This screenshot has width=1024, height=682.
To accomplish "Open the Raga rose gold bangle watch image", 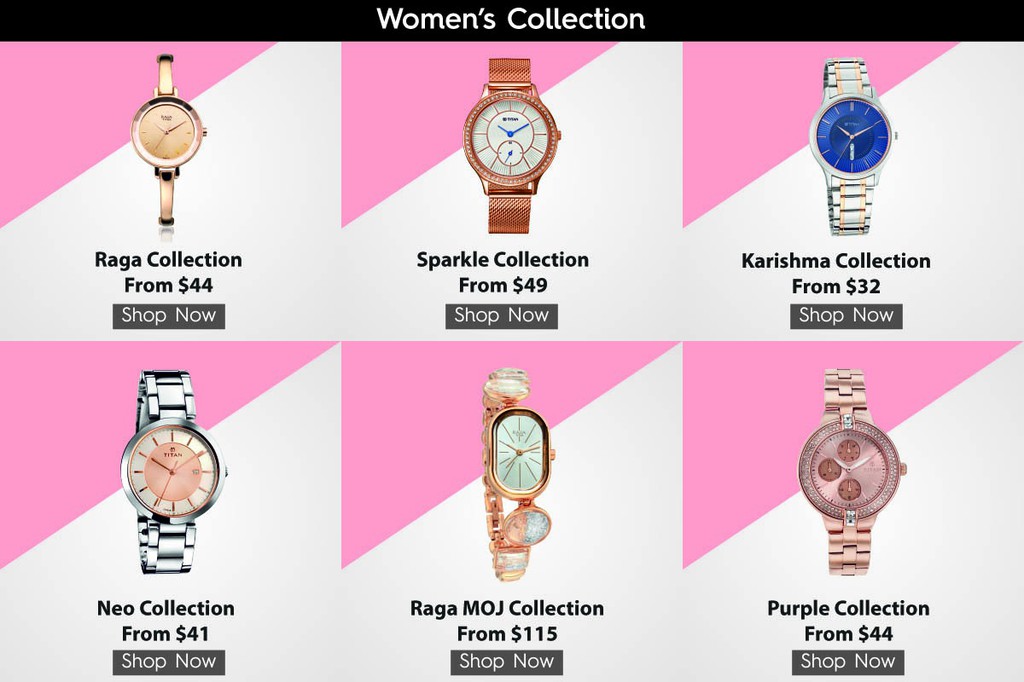I will (x=168, y=145).
